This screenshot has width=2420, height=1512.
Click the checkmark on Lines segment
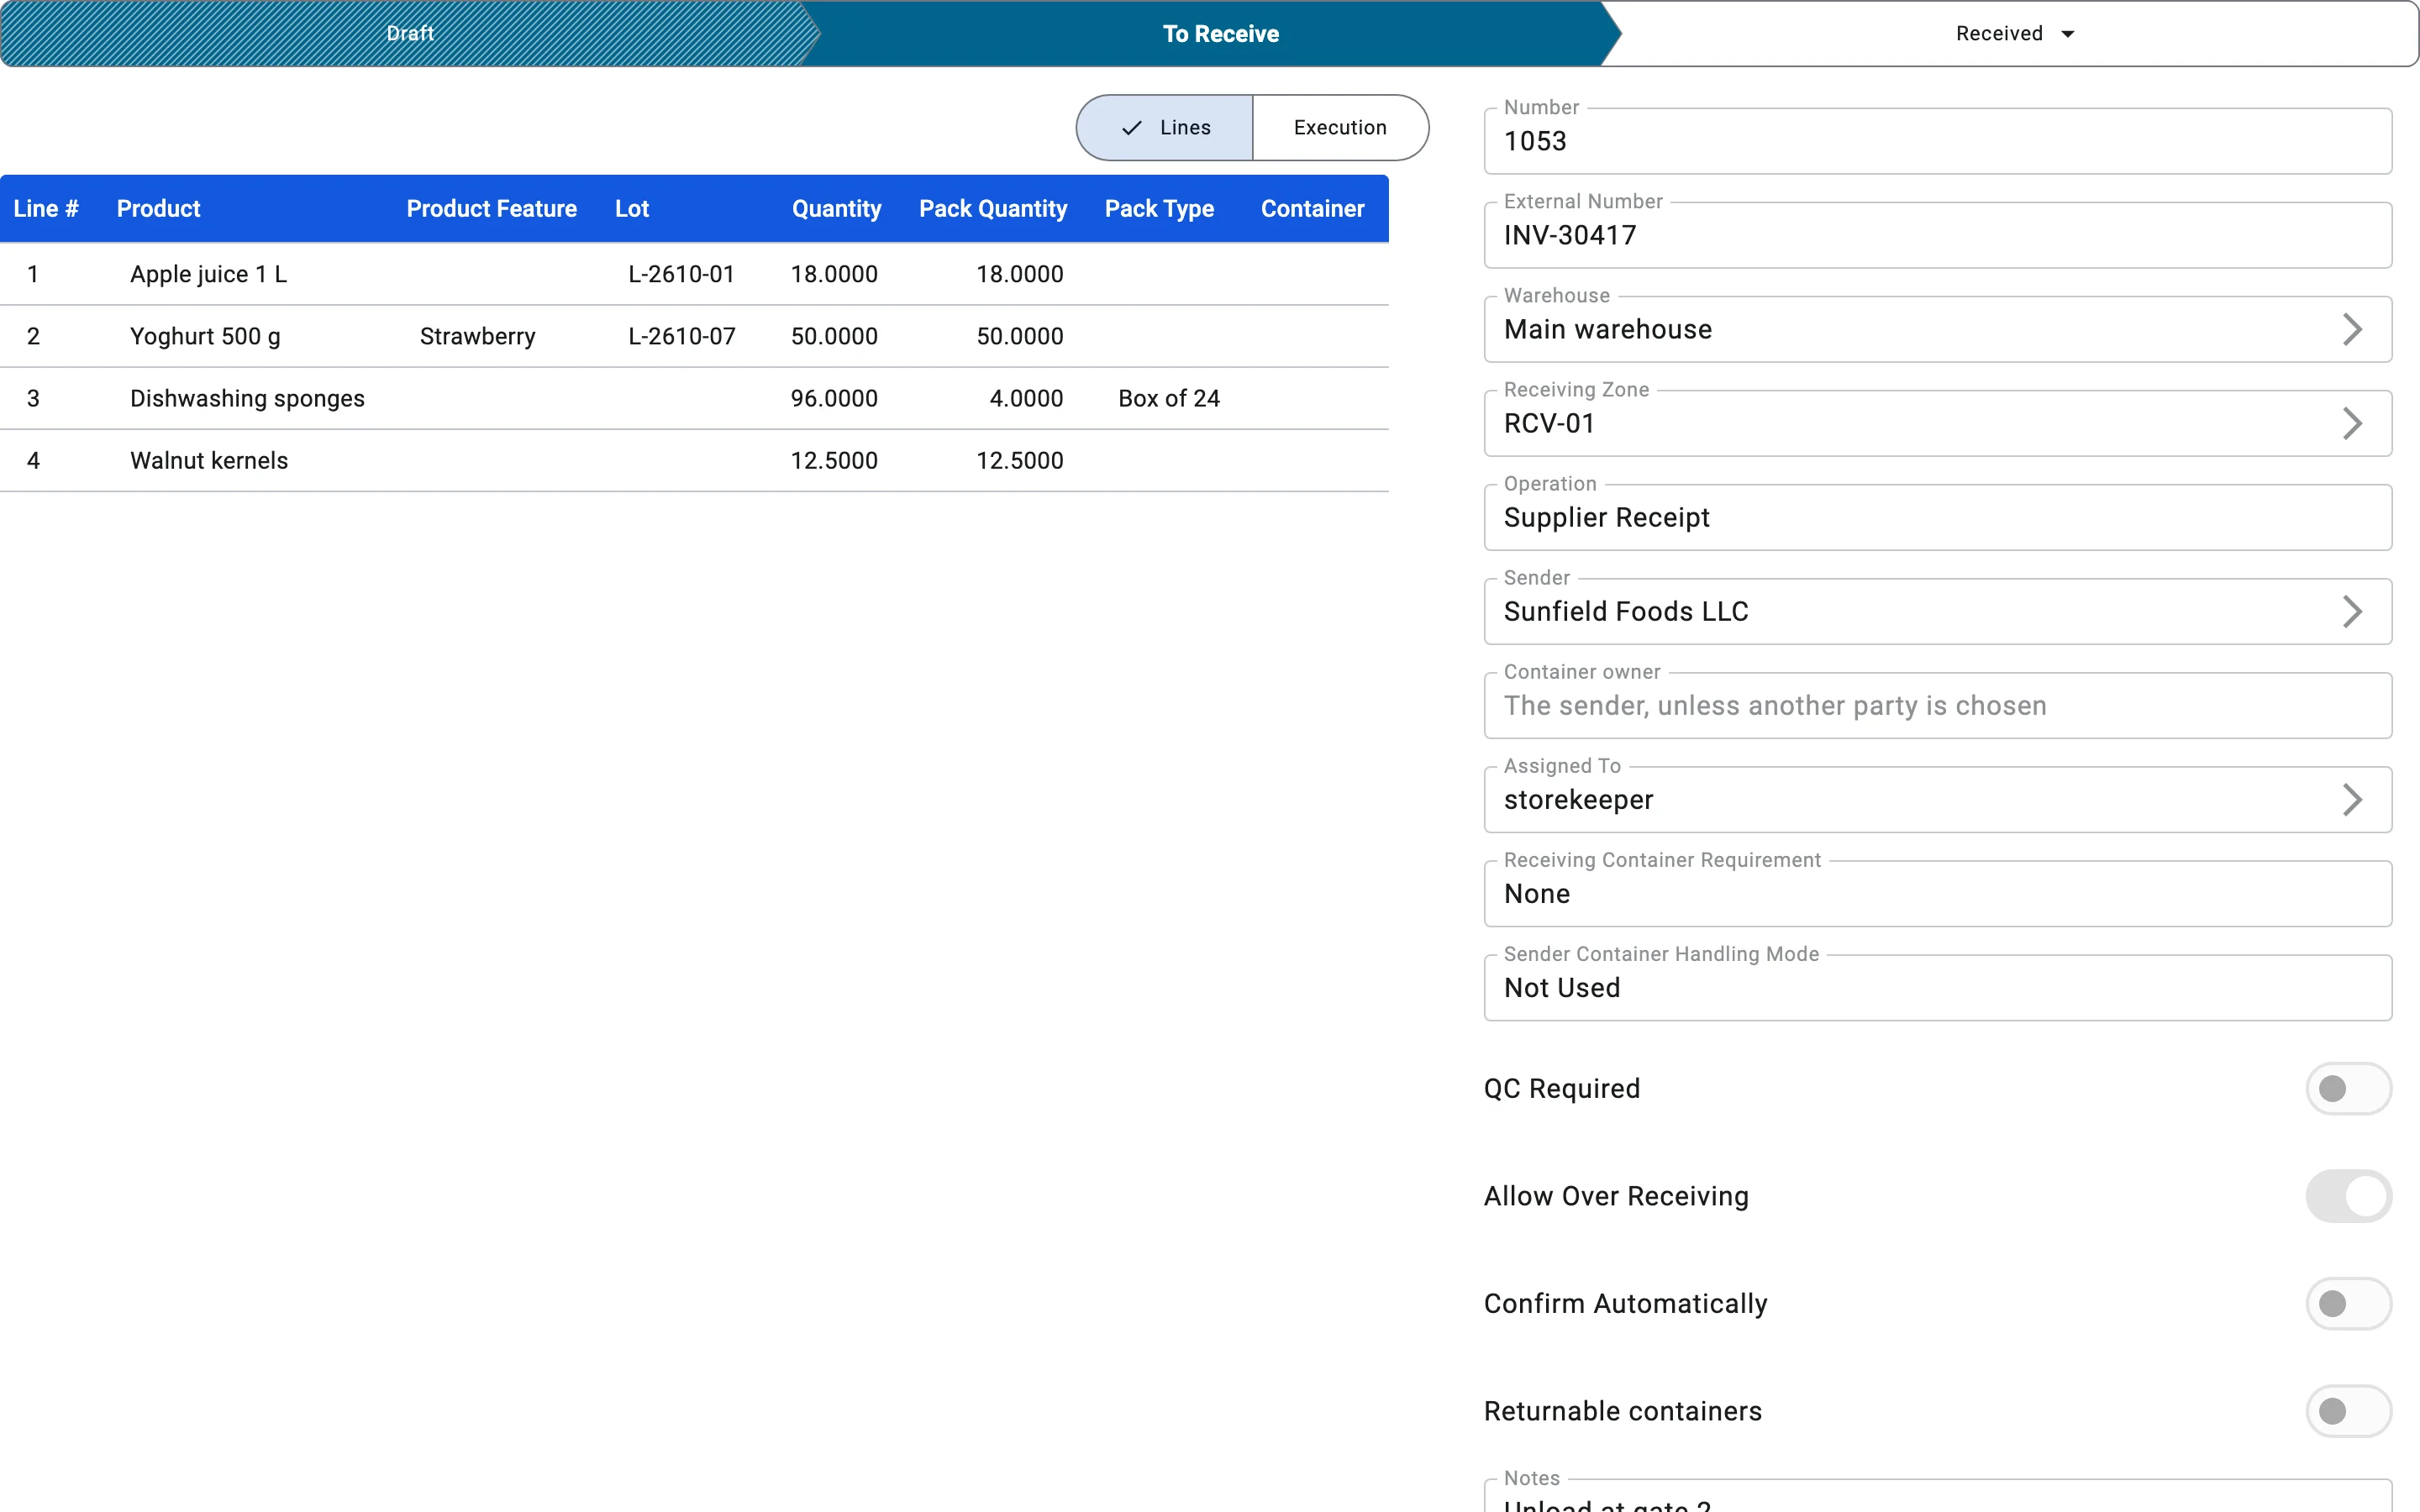tap(1131, 128)
